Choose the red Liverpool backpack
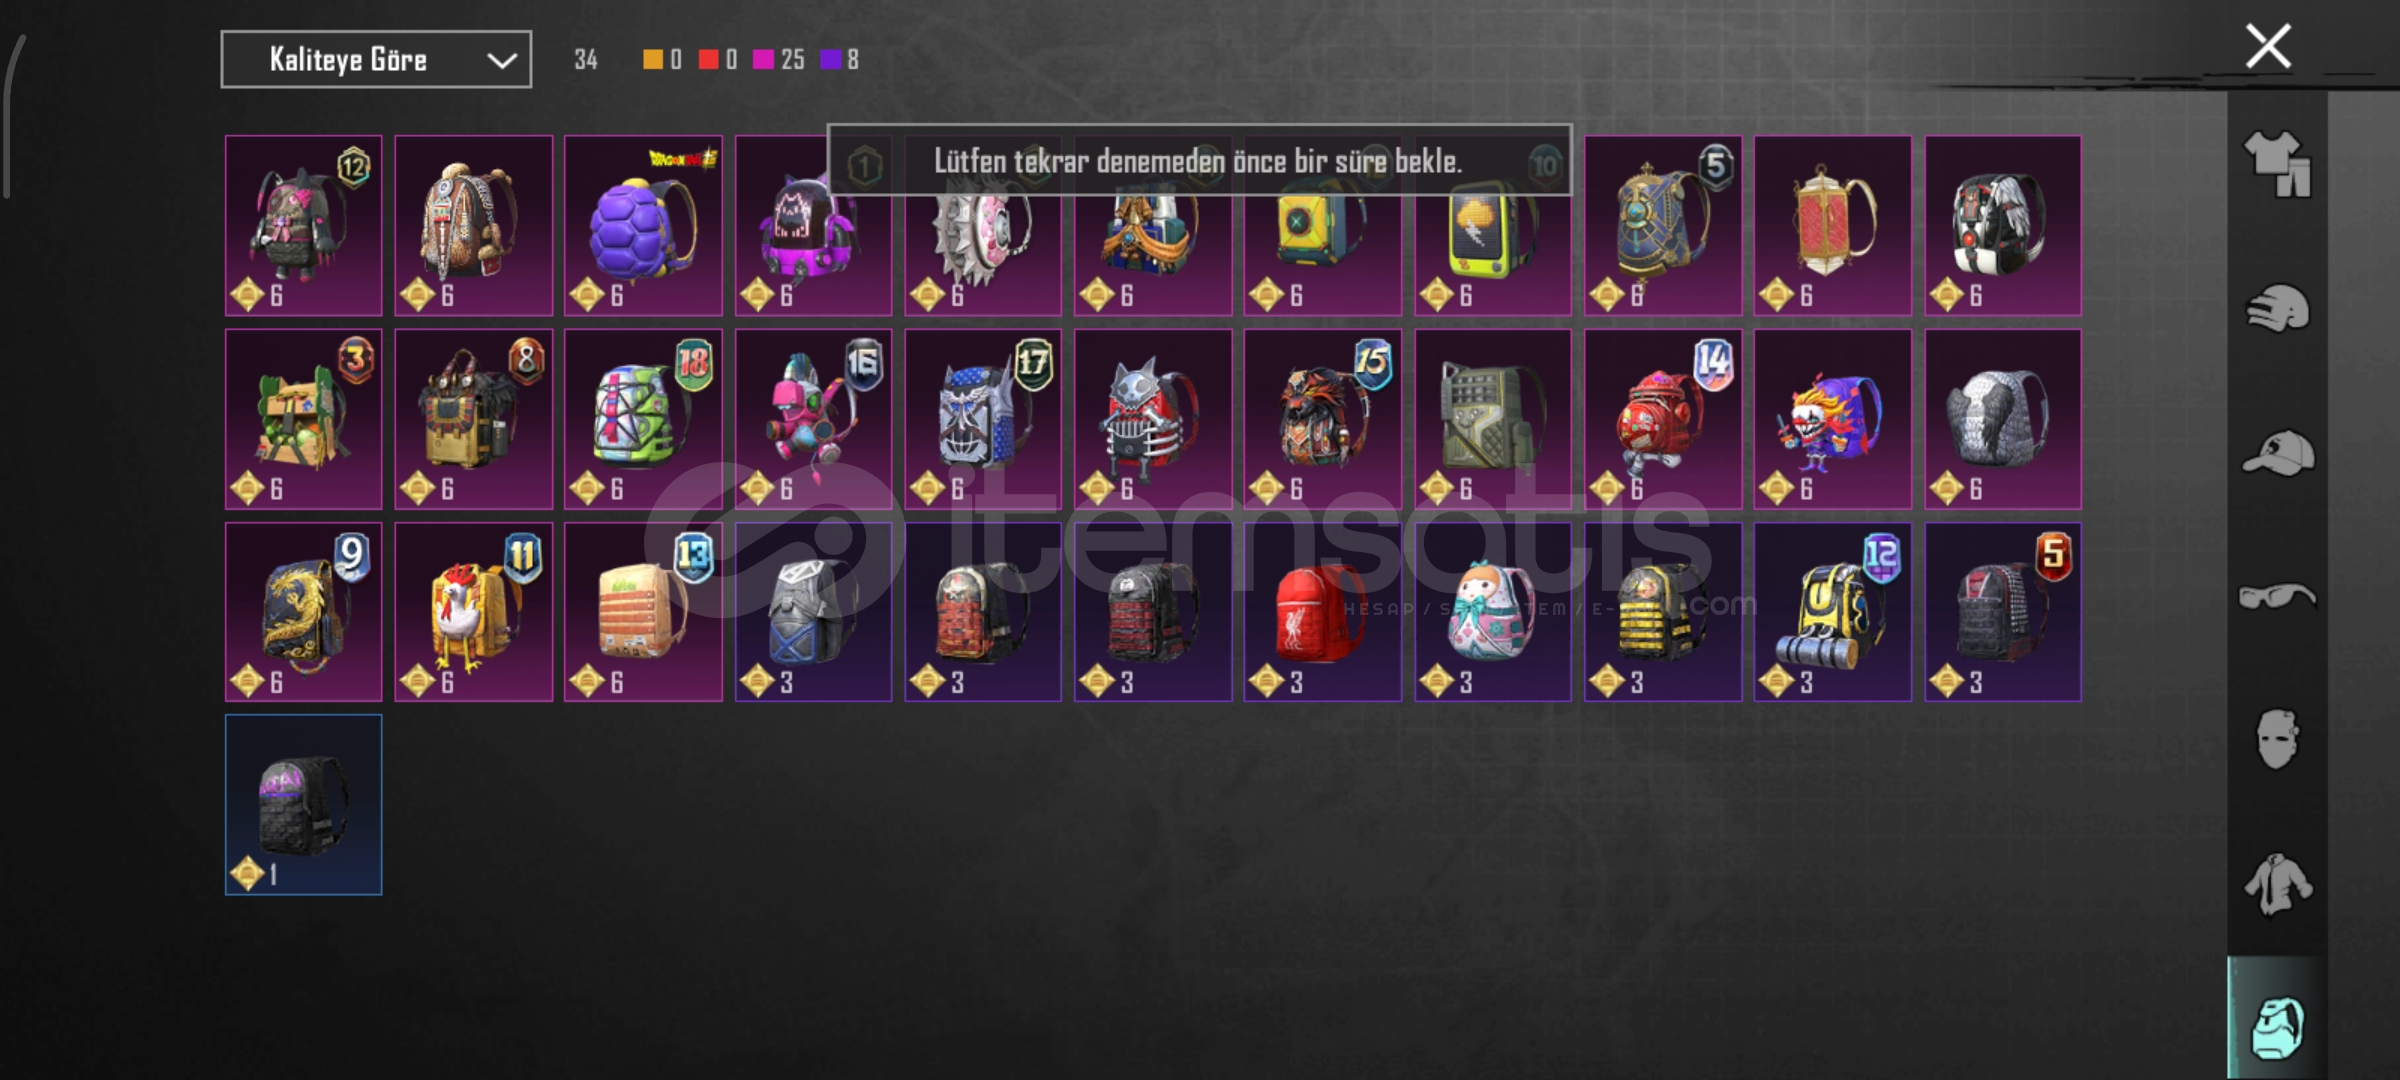The width and height of the screenshot is (2400, 1080). 1322,612
